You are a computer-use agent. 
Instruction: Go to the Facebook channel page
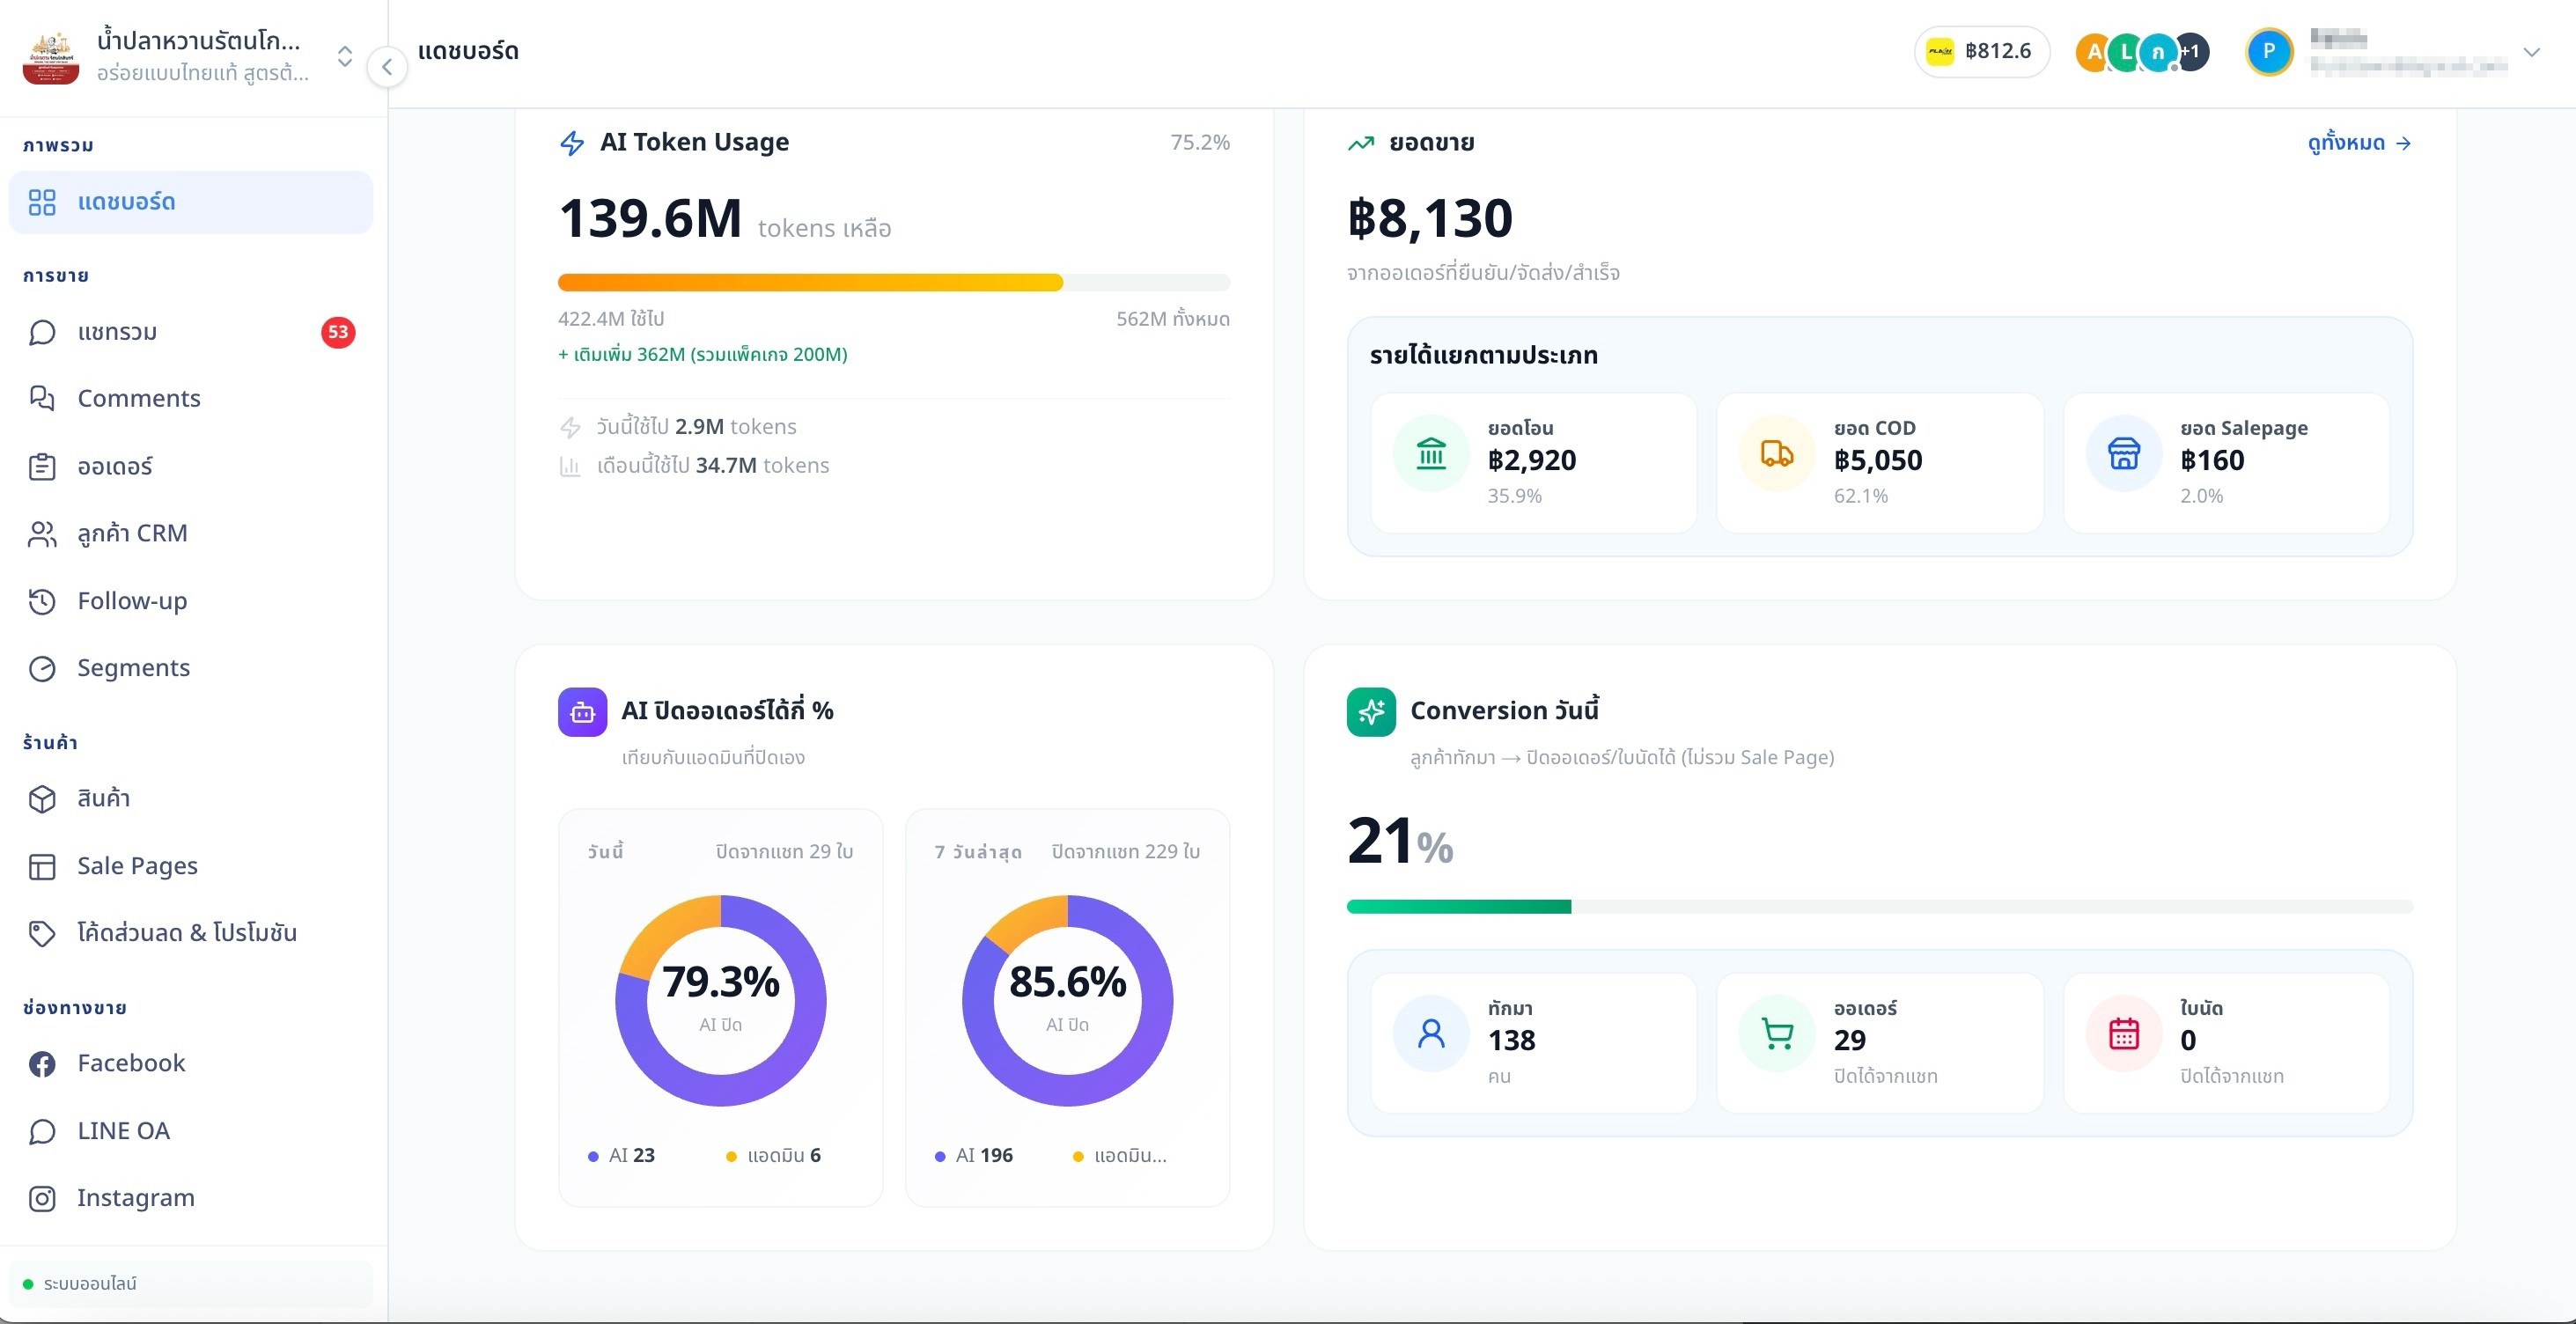[191, 1064]
